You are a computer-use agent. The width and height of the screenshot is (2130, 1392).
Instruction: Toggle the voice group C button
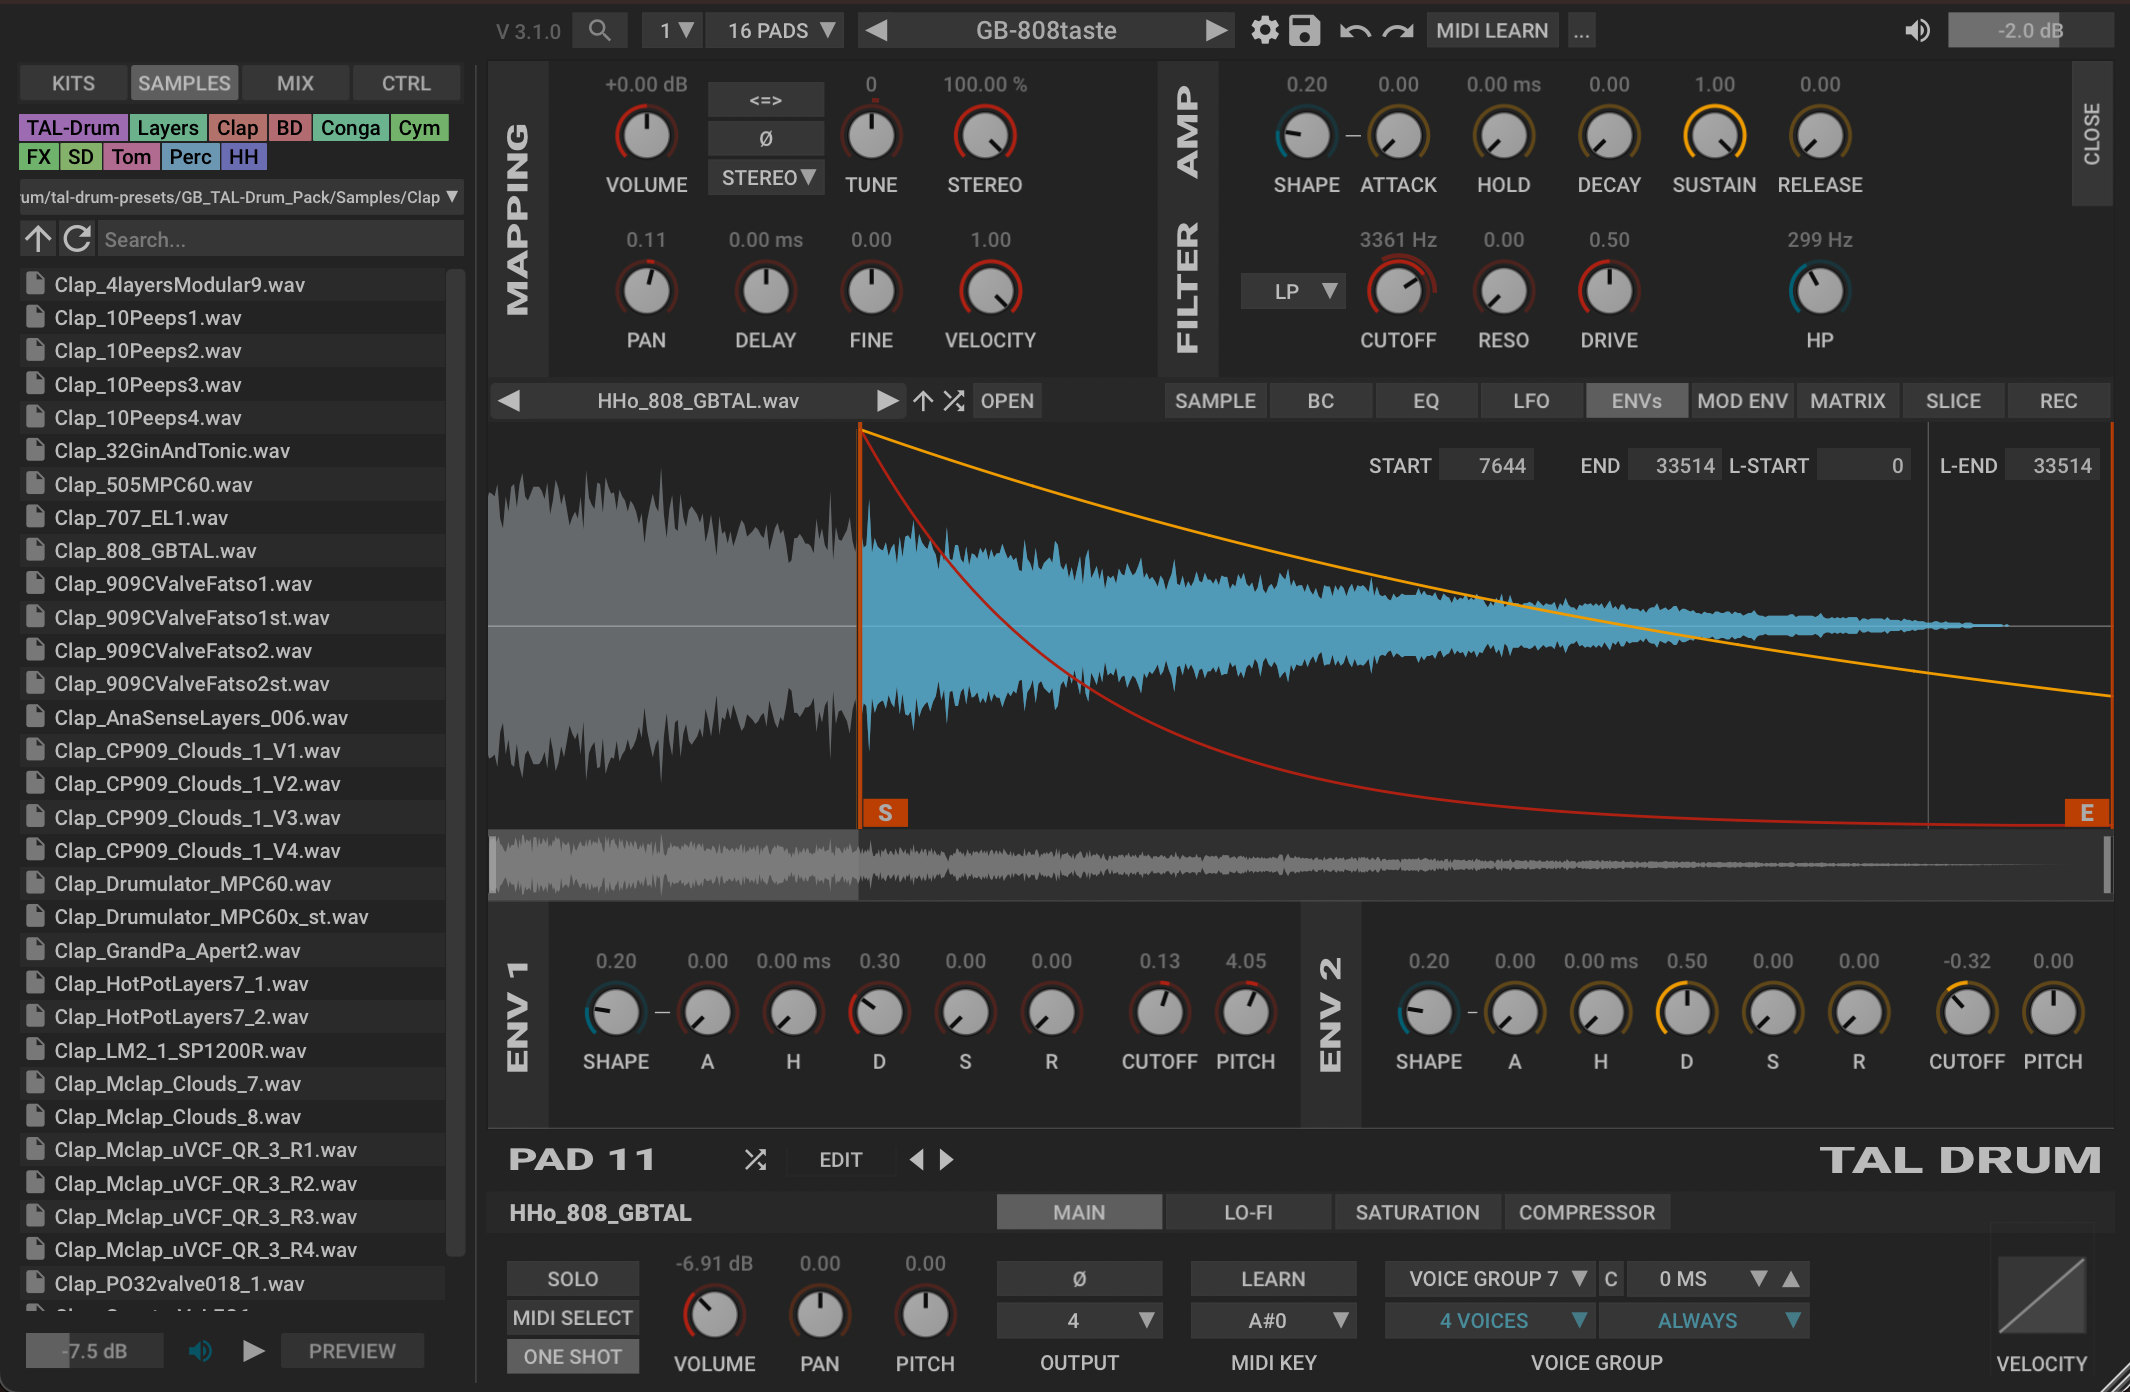point(1611,1279)
